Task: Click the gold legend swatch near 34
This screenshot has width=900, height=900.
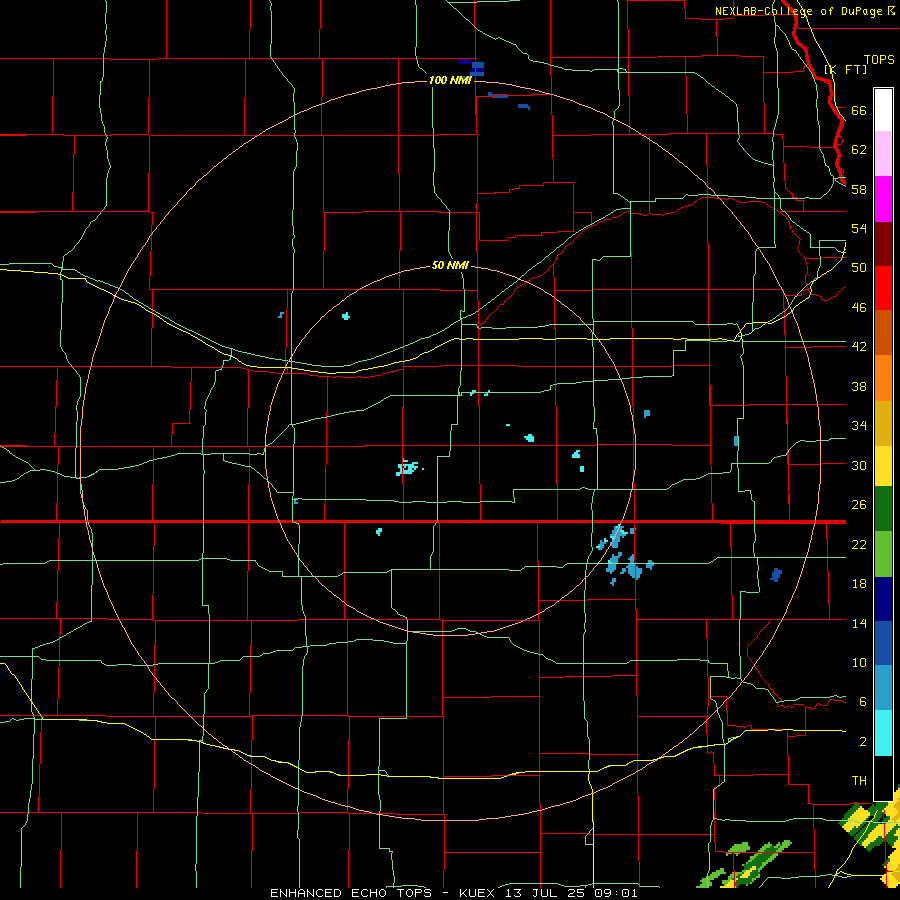Action: click(883, 422)
